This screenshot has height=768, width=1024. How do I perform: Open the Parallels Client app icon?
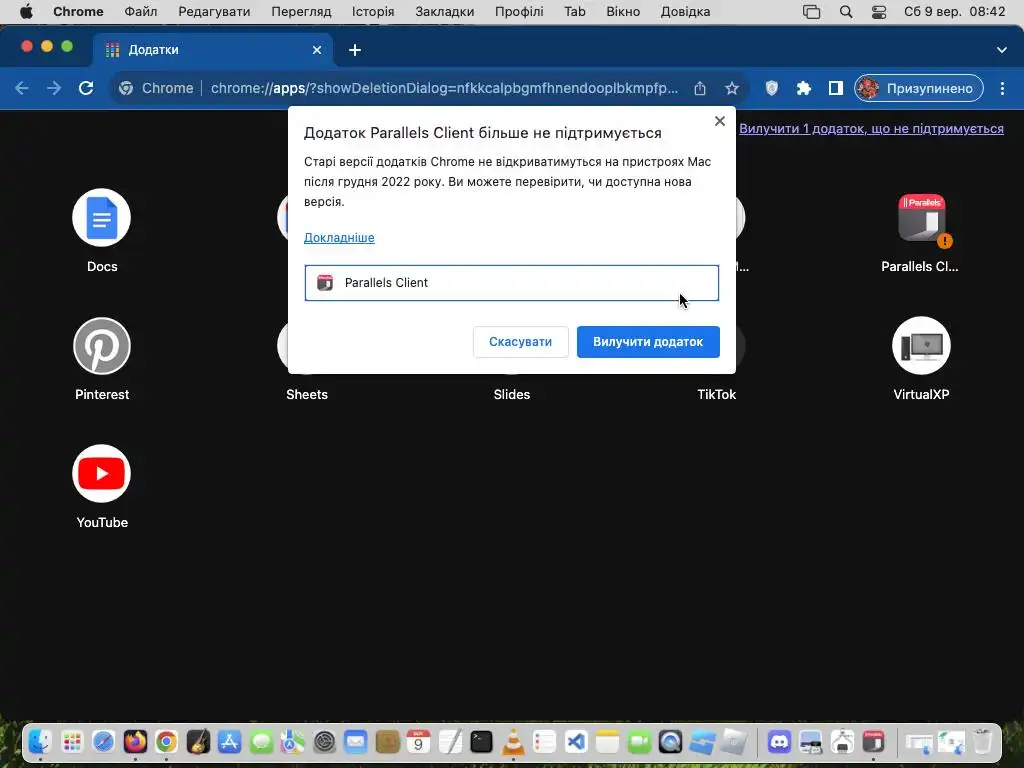tap(921, 219)
